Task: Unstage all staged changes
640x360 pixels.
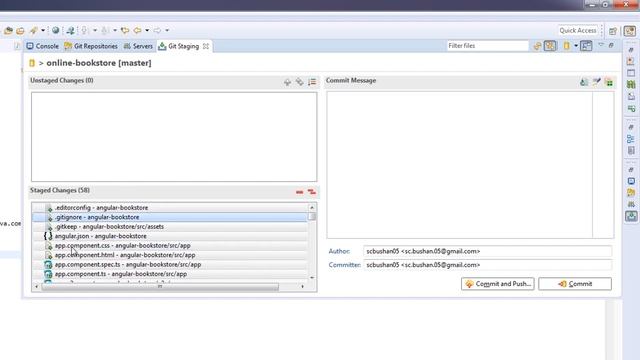Action: pyautogui.click(x=312, y=192)
